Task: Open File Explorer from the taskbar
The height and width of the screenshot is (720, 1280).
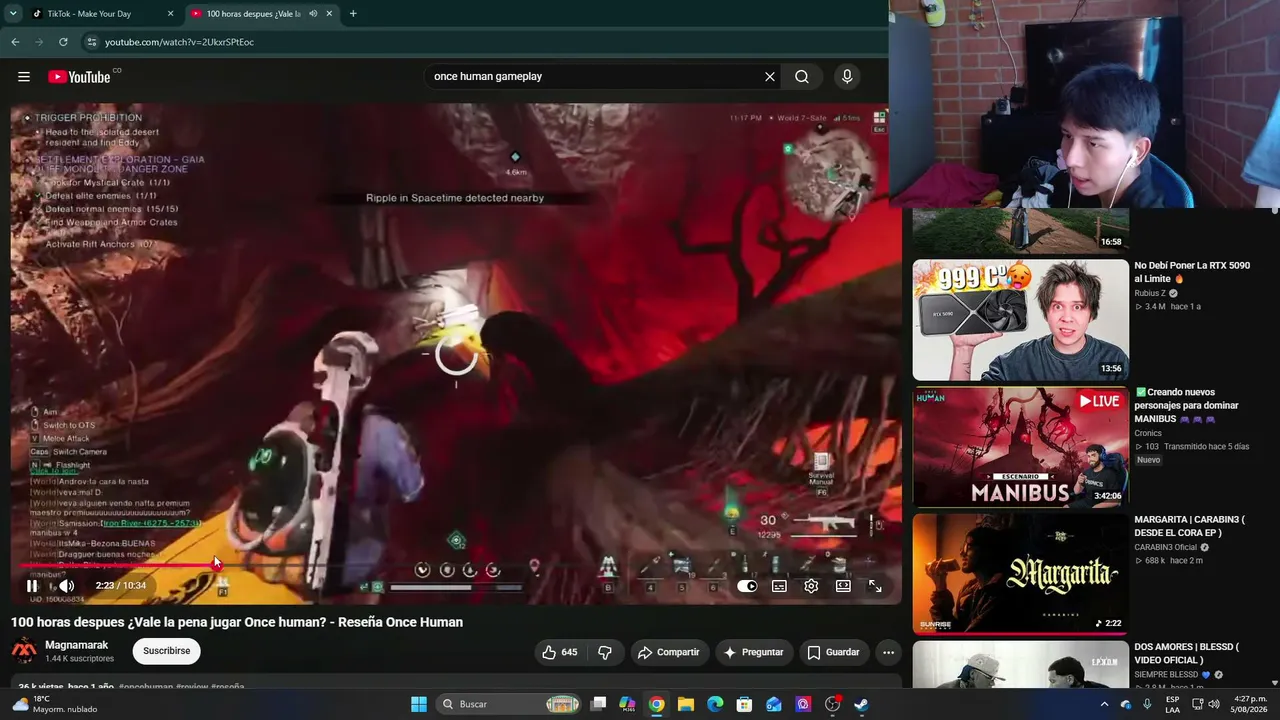Action: (686, 704)
